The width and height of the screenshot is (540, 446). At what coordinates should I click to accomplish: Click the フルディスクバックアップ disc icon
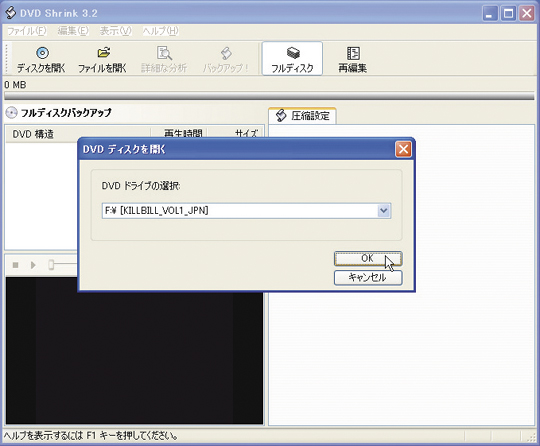tap(11, 112)
